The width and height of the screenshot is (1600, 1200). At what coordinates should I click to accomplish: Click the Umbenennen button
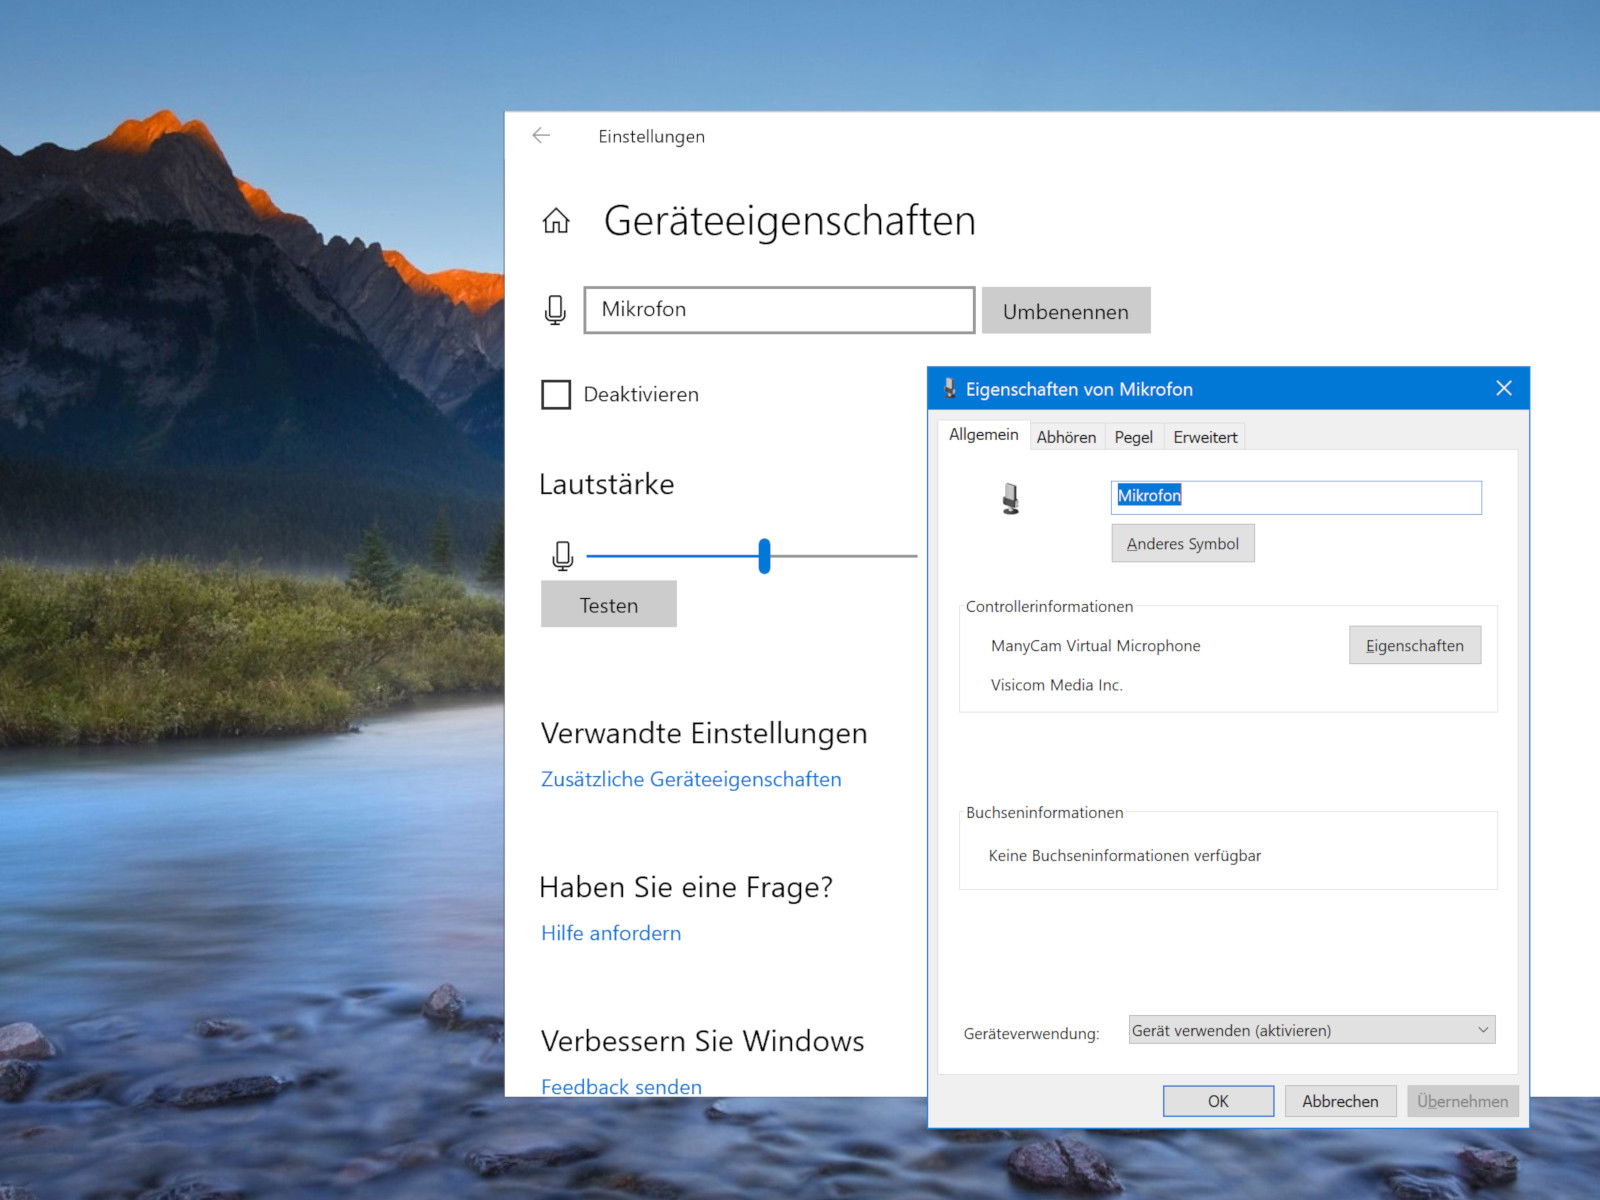[x=1066, y=311]
